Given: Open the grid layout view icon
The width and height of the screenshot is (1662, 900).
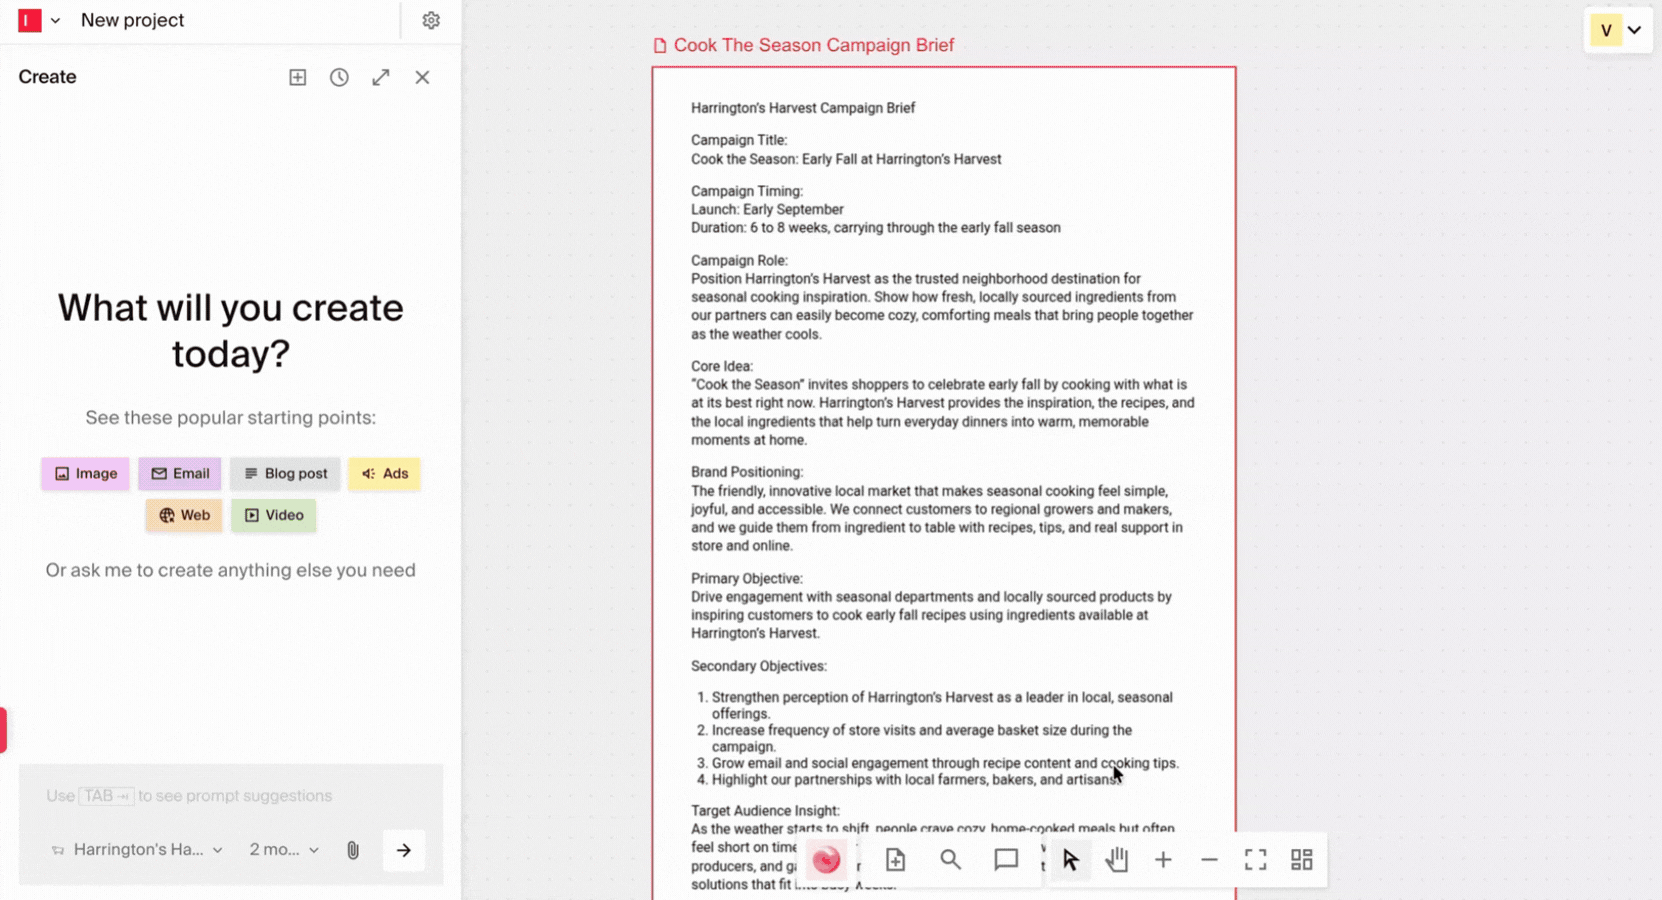Looking at the screenshot, I should pyautogui.click(x=1301, y=860).
